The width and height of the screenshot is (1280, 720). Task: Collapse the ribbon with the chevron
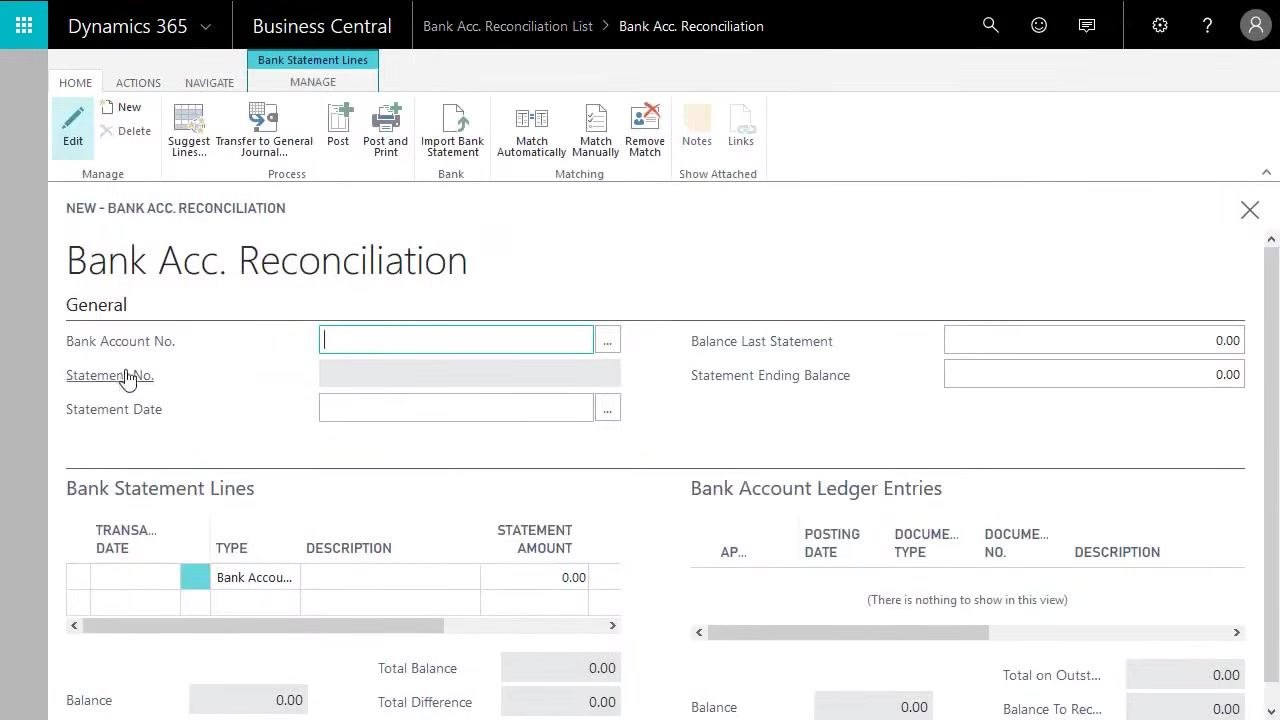click(1266, 173)
